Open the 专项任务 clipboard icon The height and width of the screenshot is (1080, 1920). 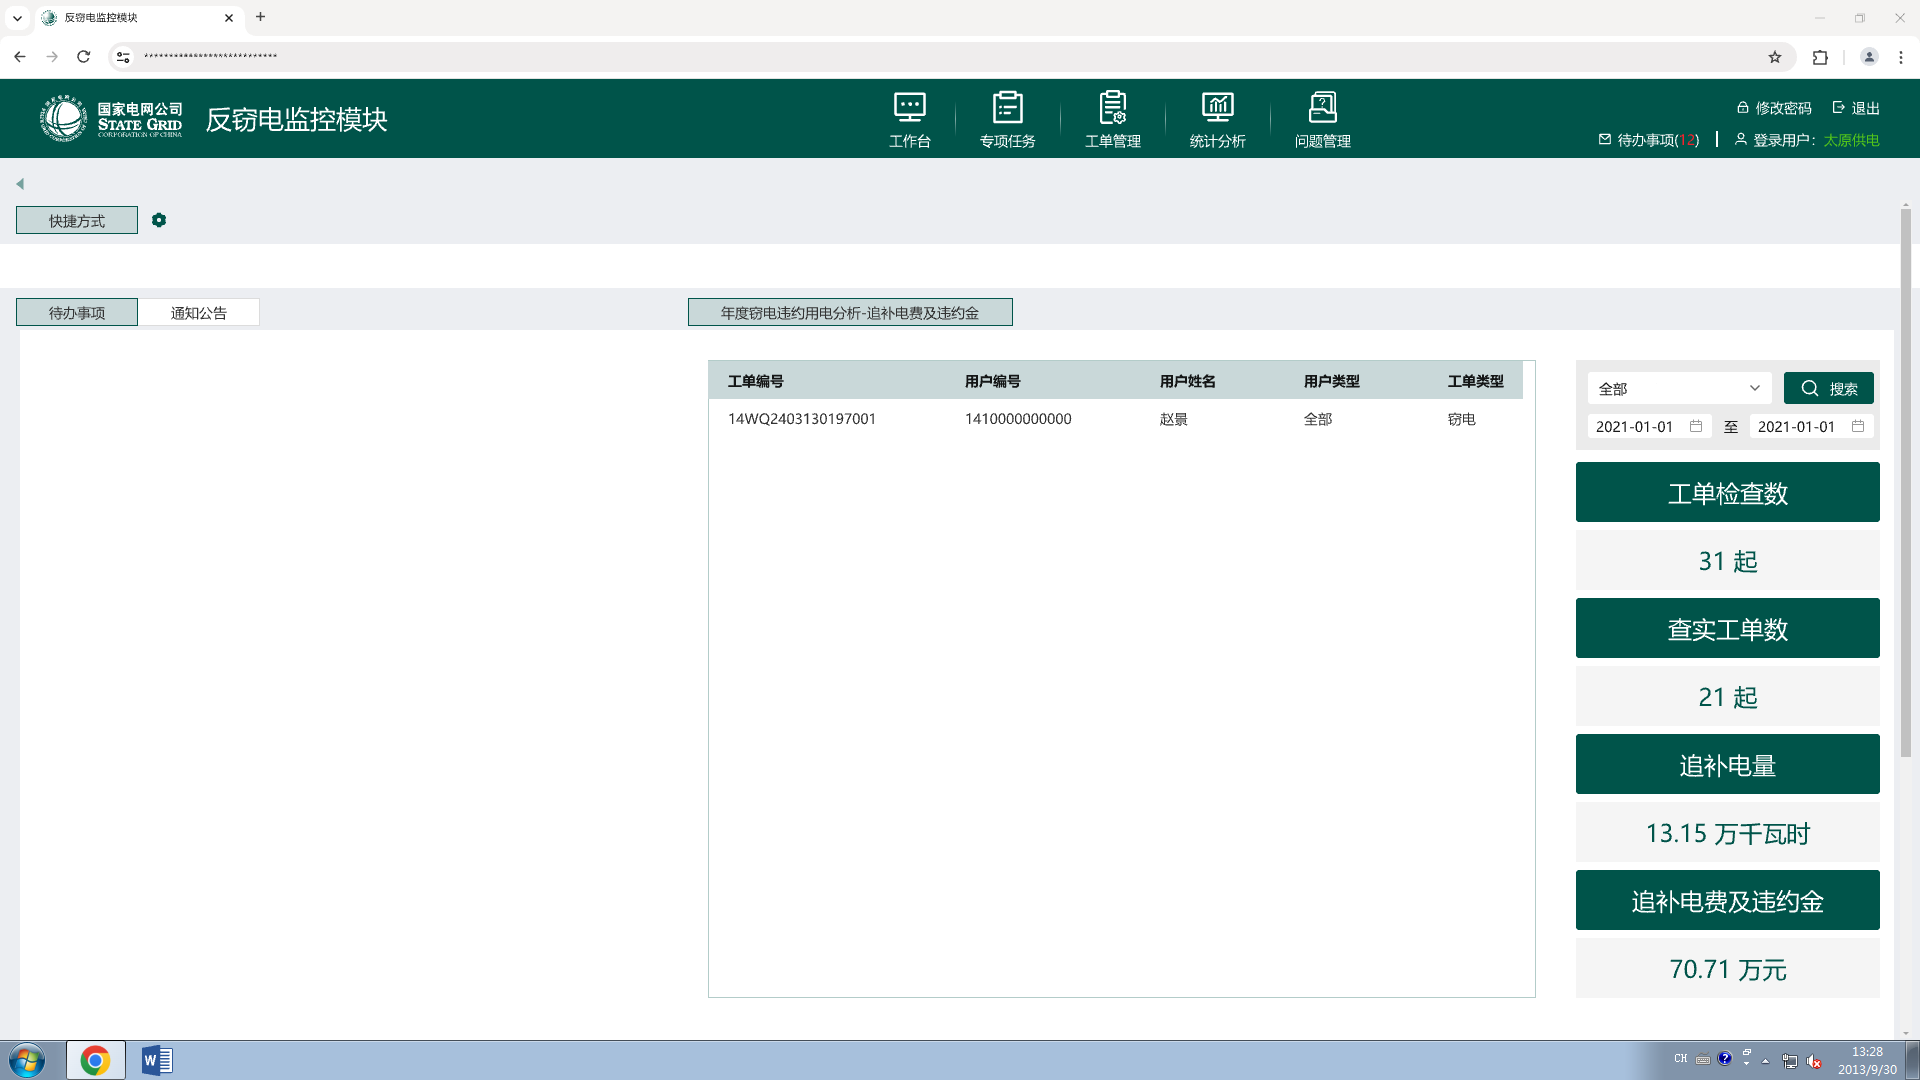coord(1007,108)
